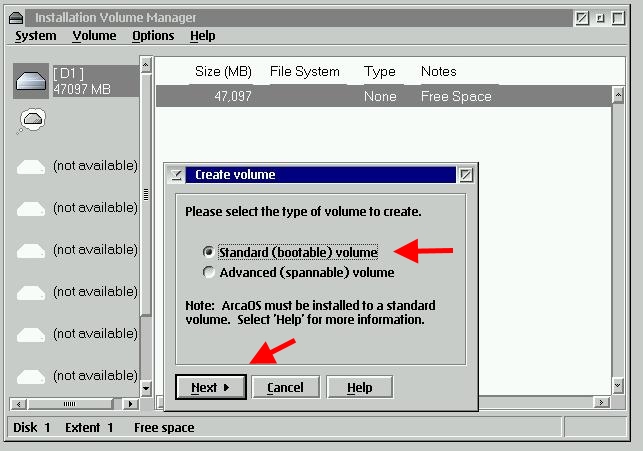Click the Type column header

tap(380, 72)
